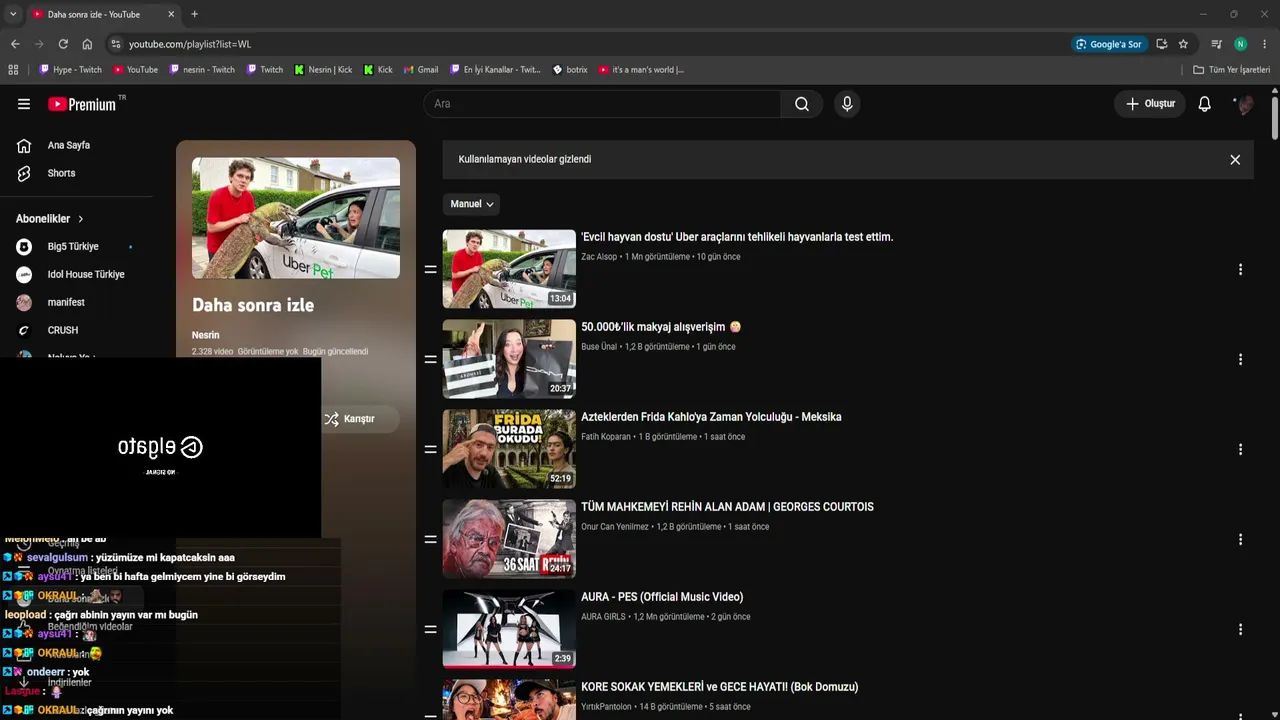Click the Oluştur create button
The image size is (1280, 720).
click(1150, 104)
